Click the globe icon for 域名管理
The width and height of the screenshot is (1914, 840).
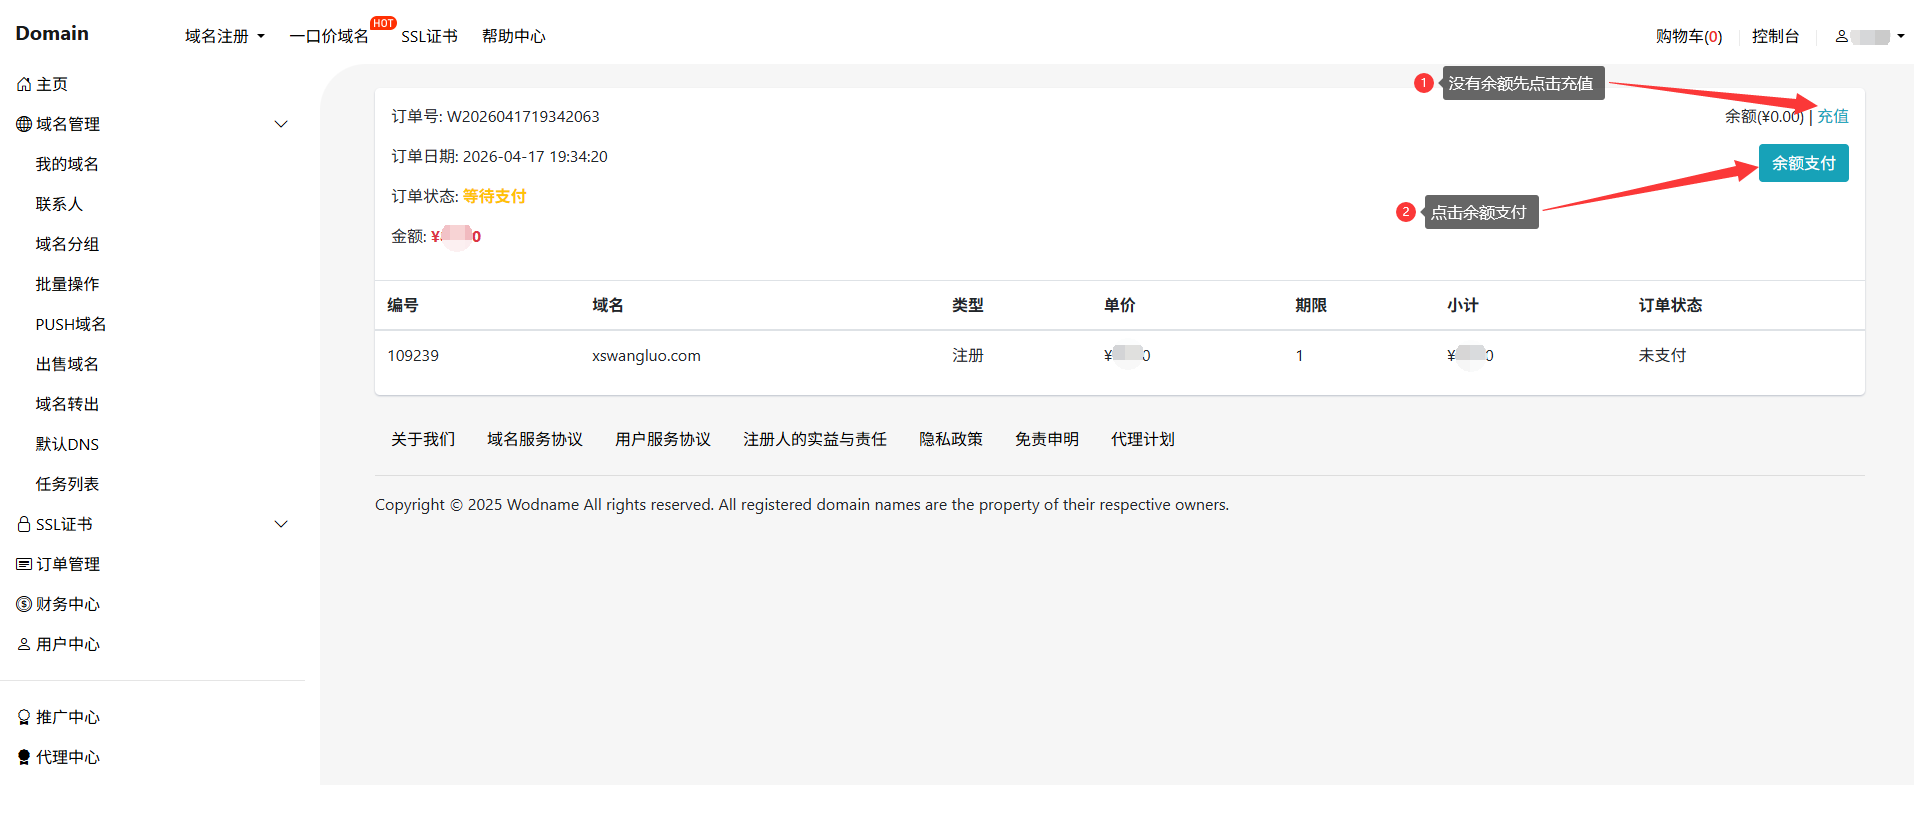[24, 125]
